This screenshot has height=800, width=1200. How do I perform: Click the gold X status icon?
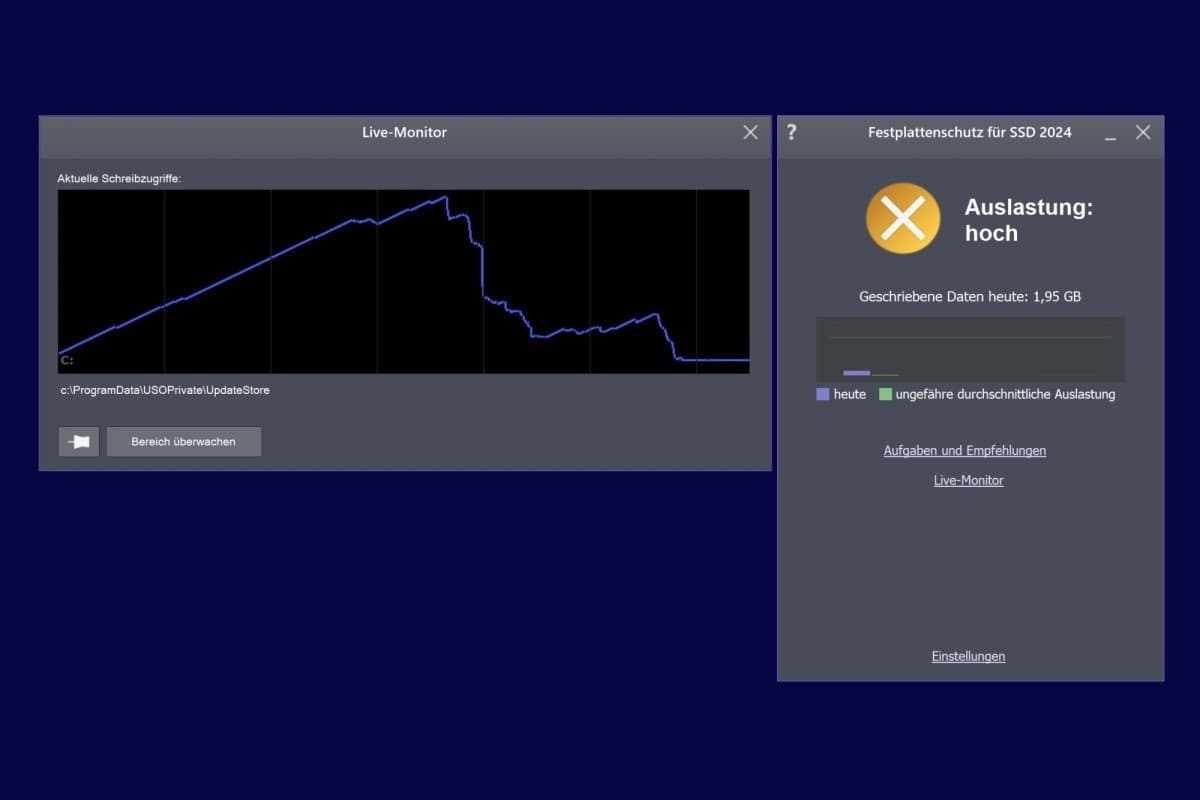(902, 218)
